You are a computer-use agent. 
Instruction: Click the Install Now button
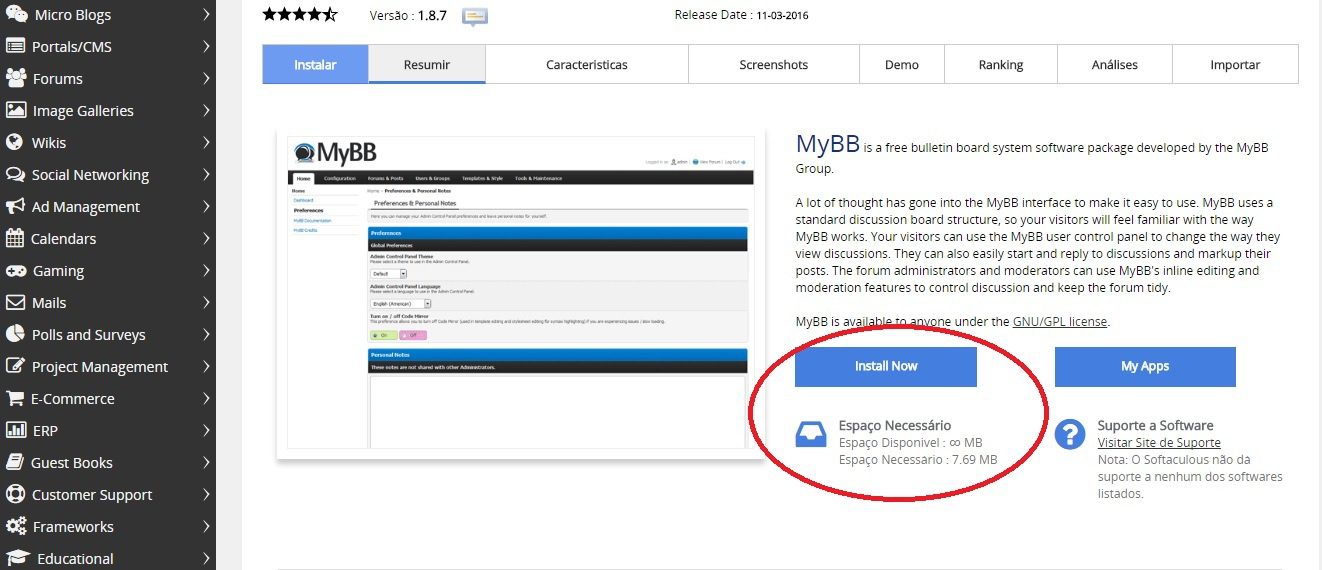pyautogui.click(x=886, y=366)
